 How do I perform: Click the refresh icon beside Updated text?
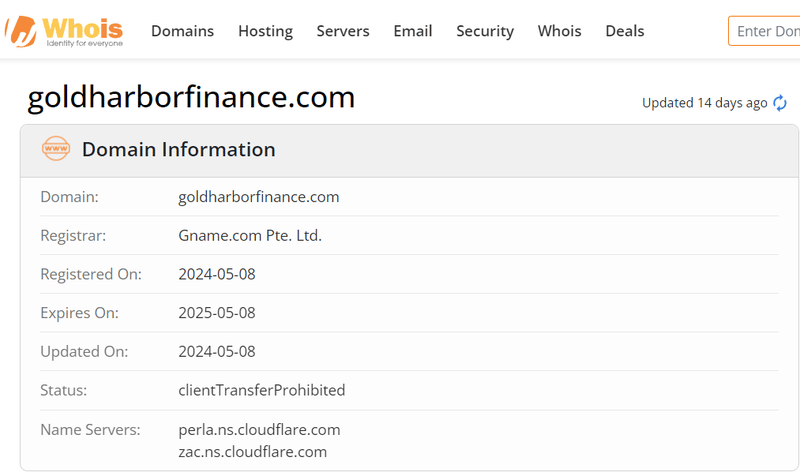point(780,103)
